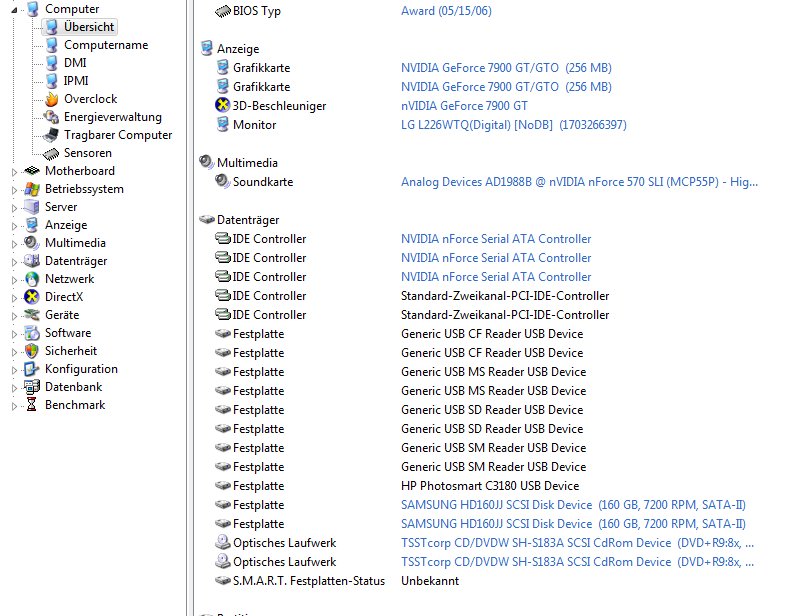Open the Award (05/15/06) BIOS link
The width and height of the screenshot is (788, 616).
pyautogui.click(x=446, y=11)
